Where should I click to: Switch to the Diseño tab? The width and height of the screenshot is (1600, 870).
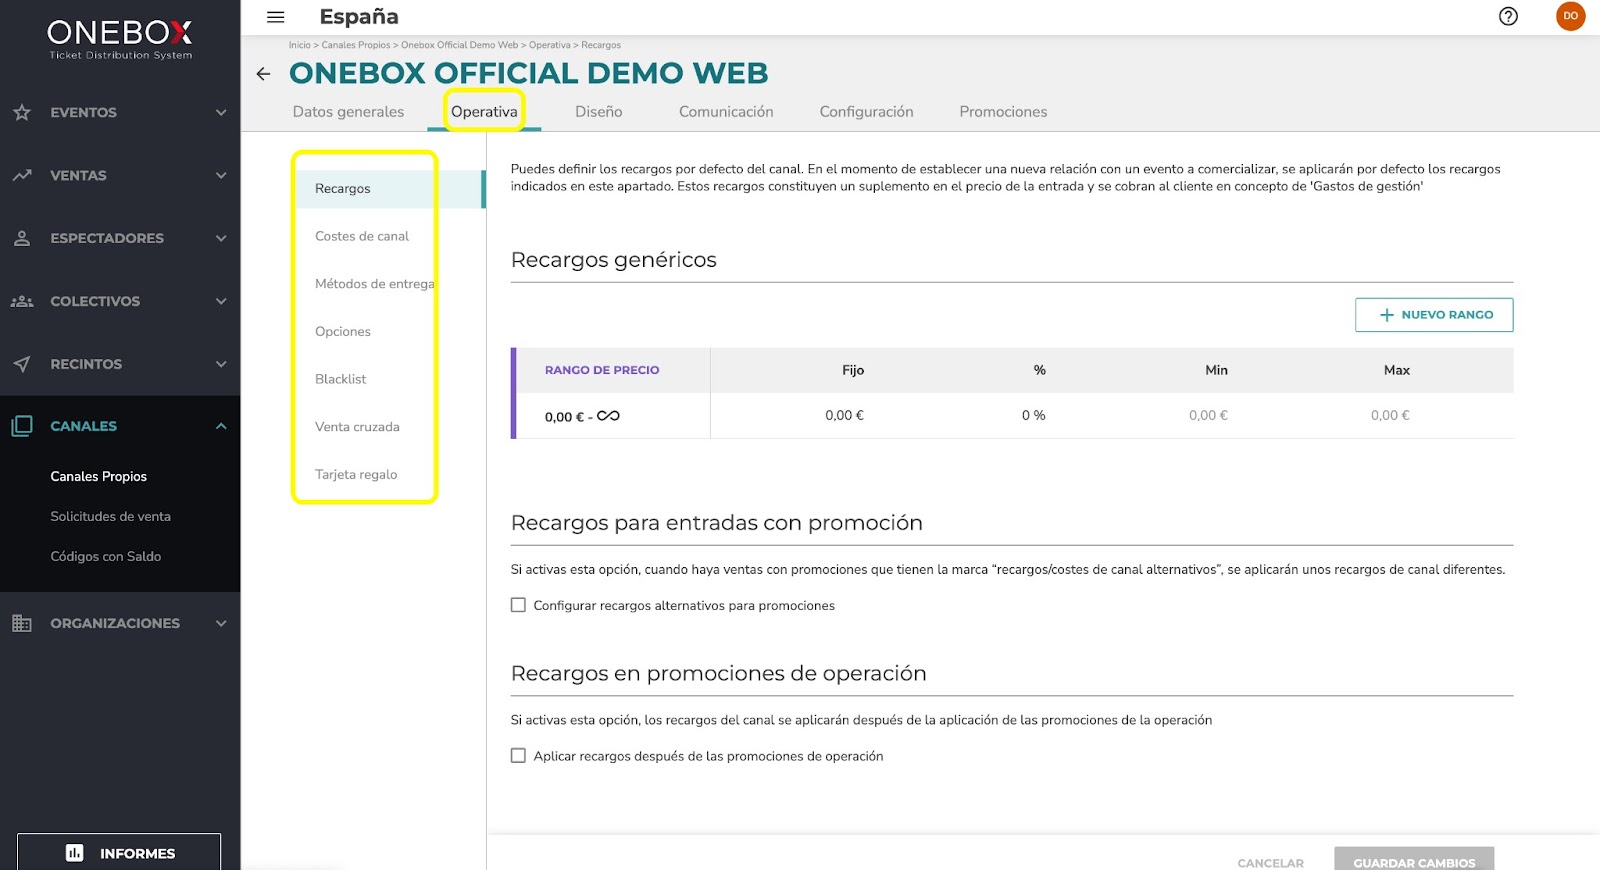point(599,112)
